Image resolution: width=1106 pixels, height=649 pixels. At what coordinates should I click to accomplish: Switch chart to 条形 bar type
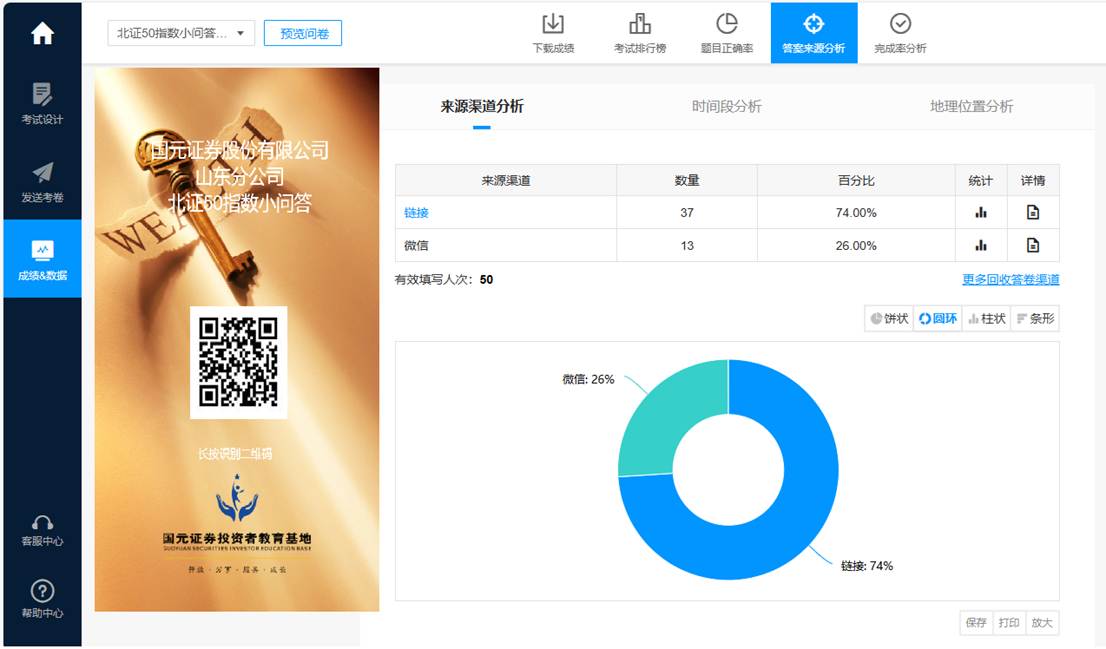point(1035,319)
